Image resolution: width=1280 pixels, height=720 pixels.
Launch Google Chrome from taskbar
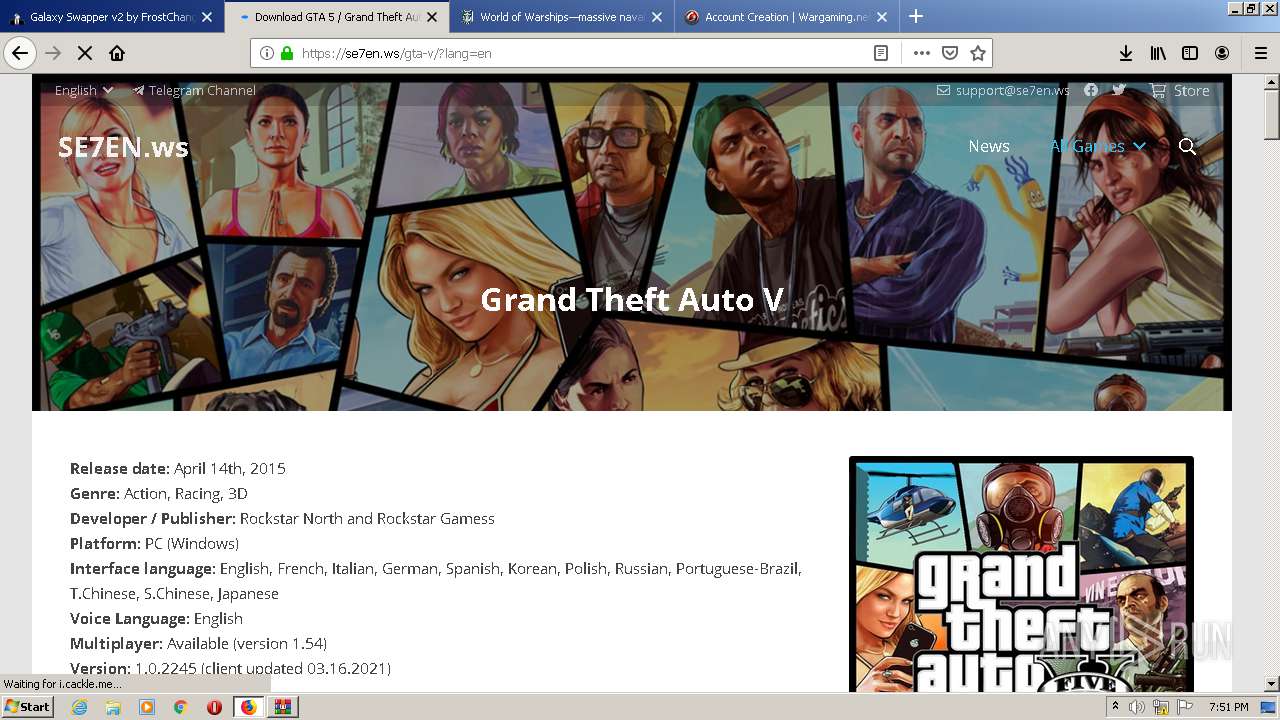pyautogui.click(x=180, y=707)
